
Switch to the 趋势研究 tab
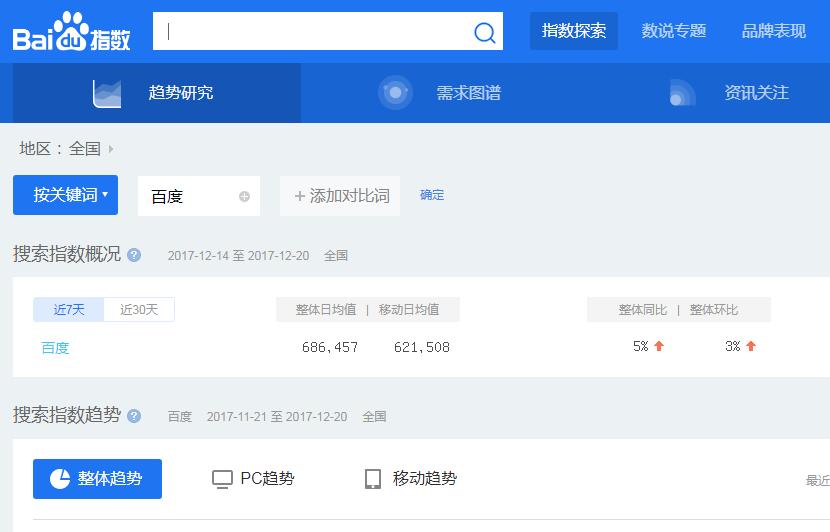[157, 93]
